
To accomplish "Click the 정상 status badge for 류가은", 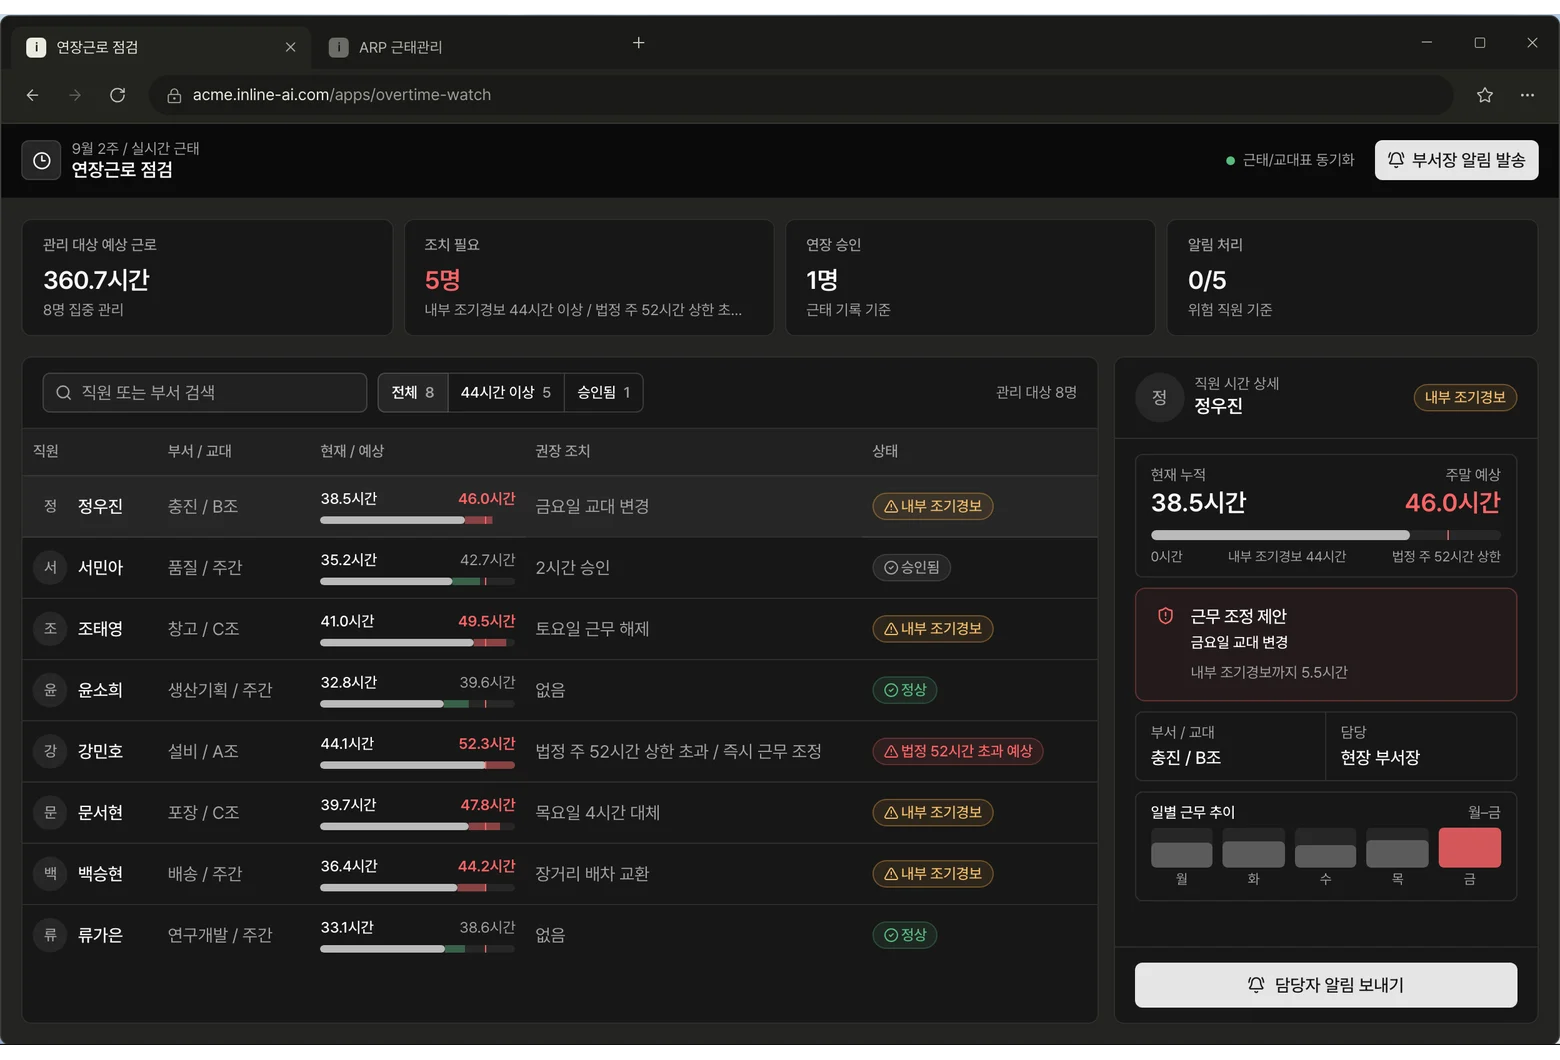I will (905, 935).
